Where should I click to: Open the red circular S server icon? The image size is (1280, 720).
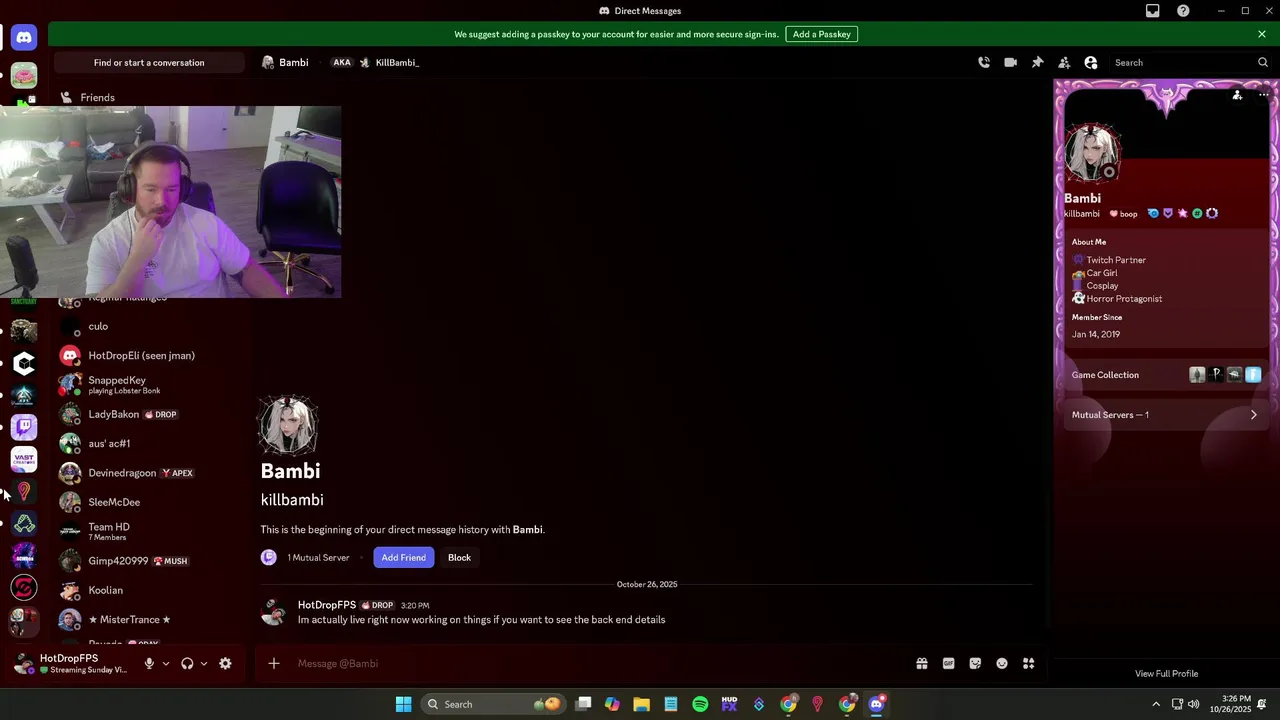[x=24, y=587]
